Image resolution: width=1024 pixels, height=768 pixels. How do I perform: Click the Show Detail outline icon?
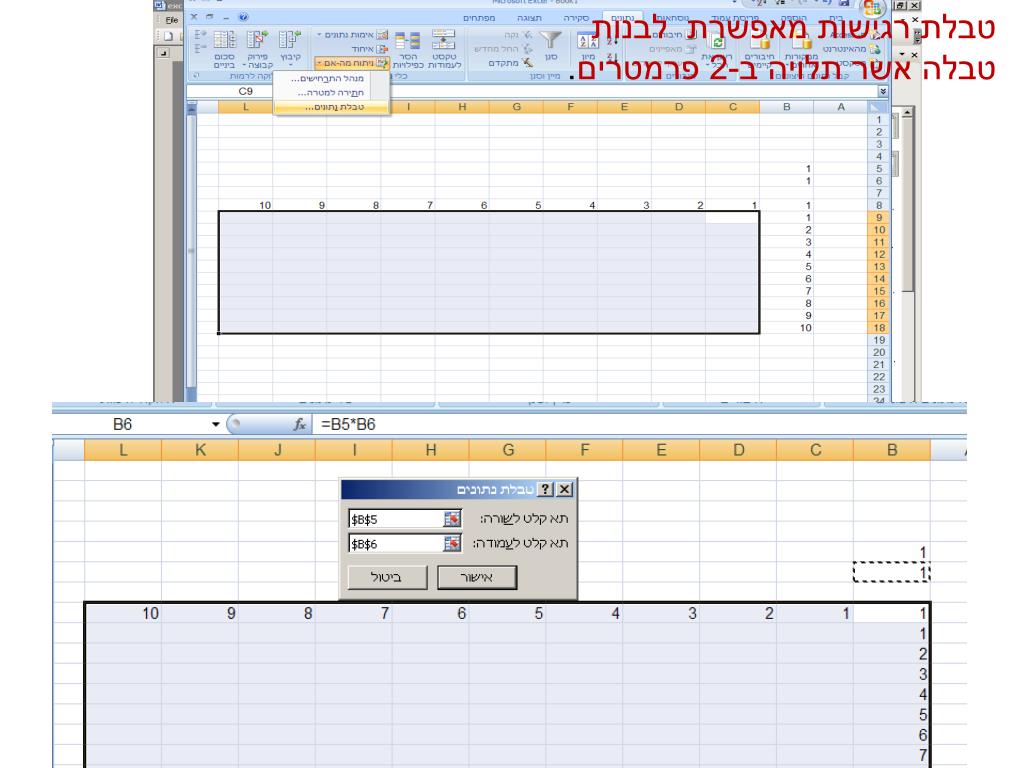(x=200, y=34)
